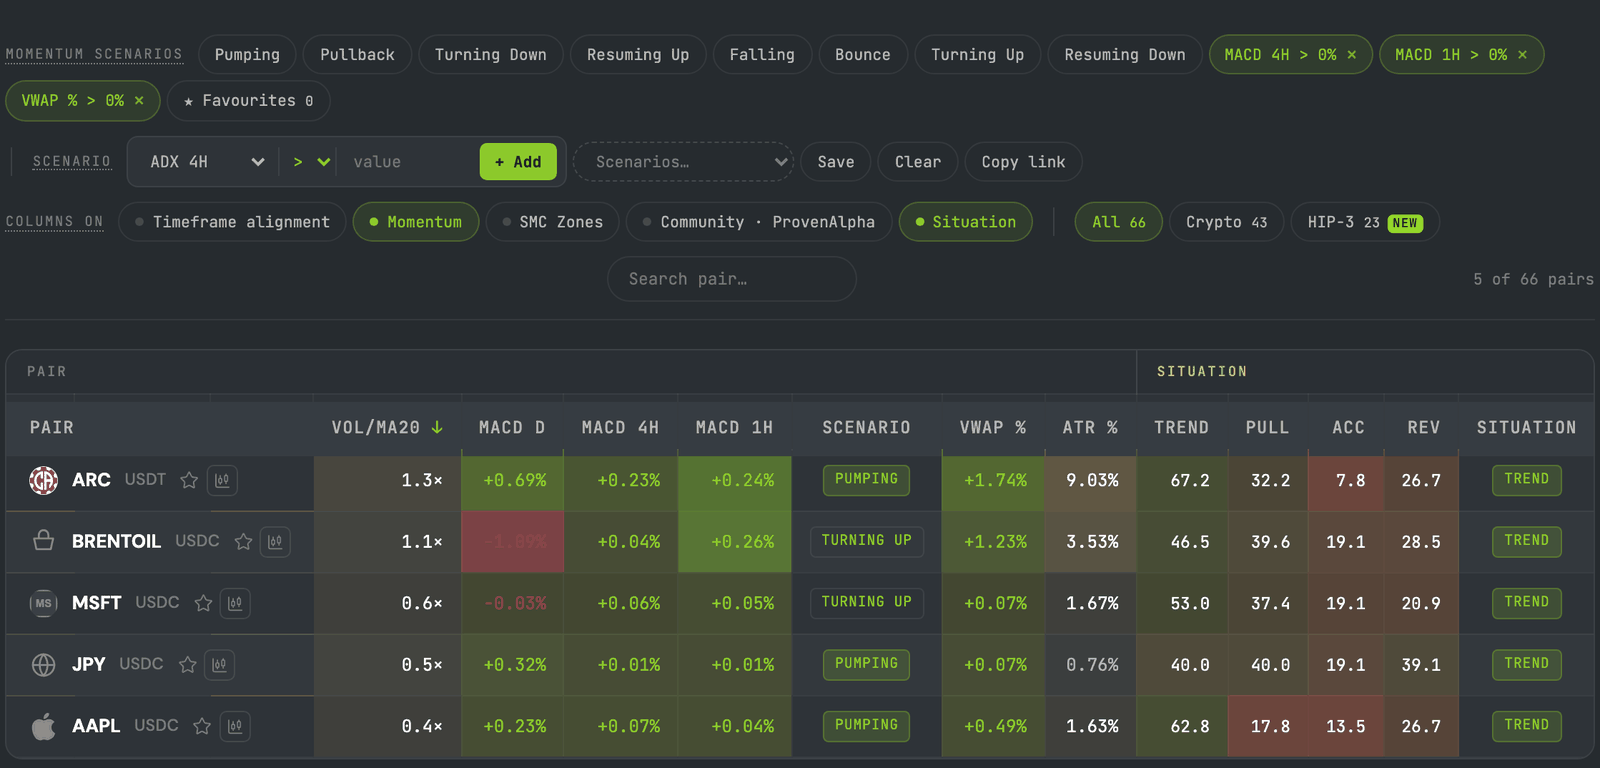Open chart icon for BRENTOIL row
The height and width of the screenshot is (768, 1600).
tap(275, 542)
